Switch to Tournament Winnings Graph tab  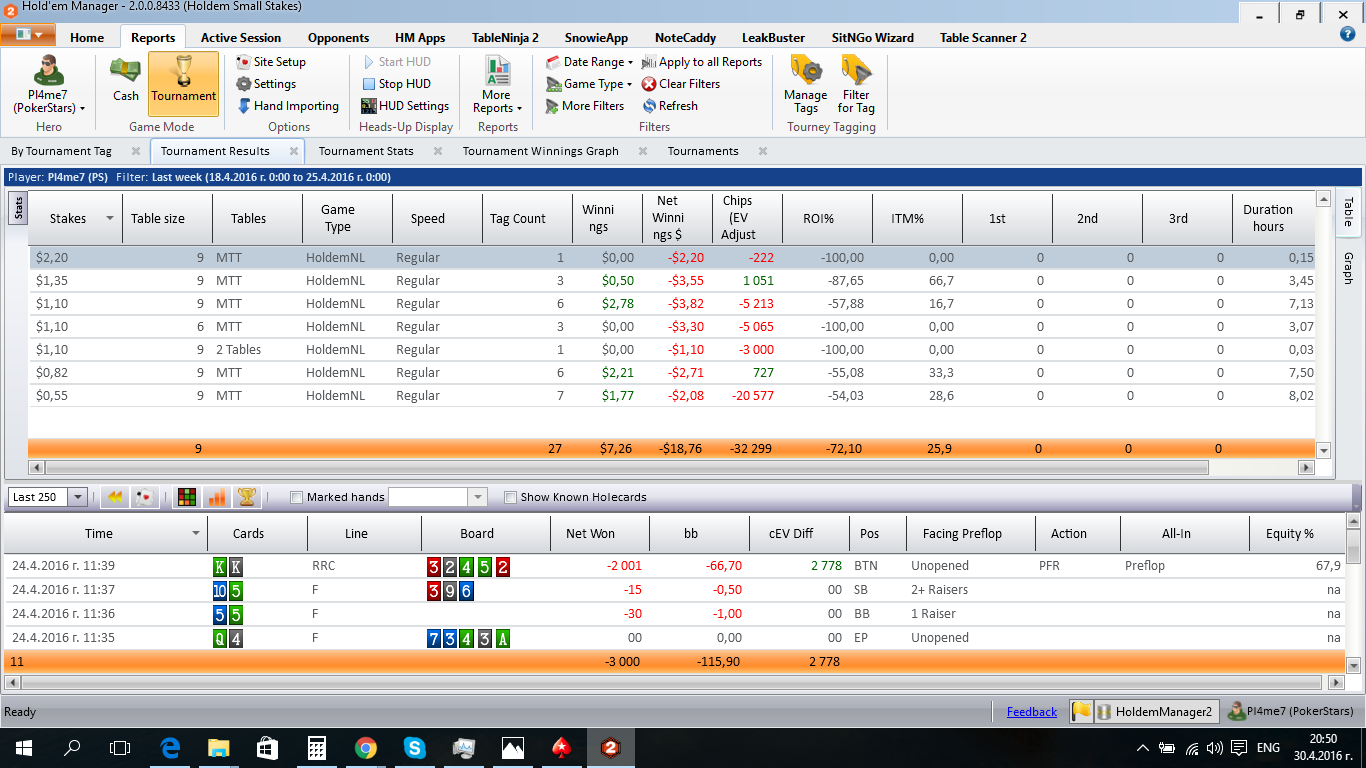coord(541,151)
